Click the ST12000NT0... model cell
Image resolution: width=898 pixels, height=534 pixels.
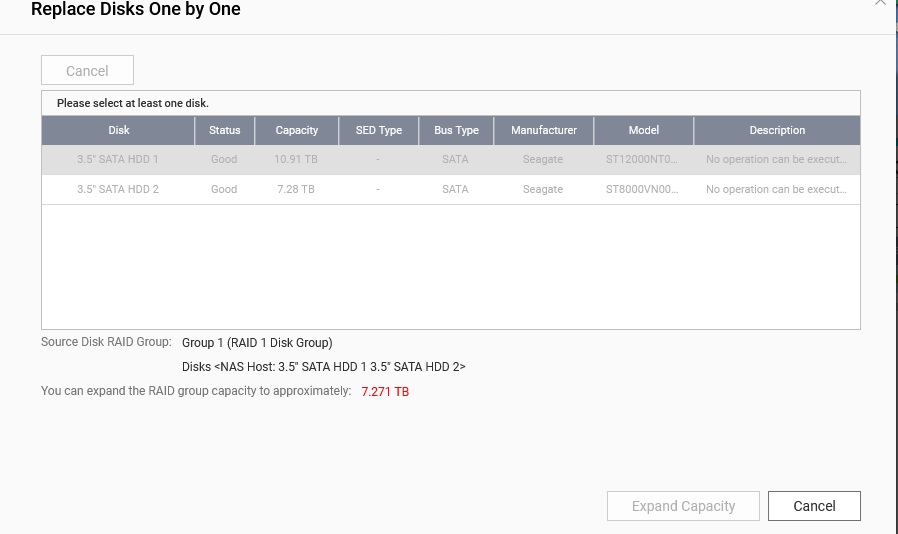(642, 160)
